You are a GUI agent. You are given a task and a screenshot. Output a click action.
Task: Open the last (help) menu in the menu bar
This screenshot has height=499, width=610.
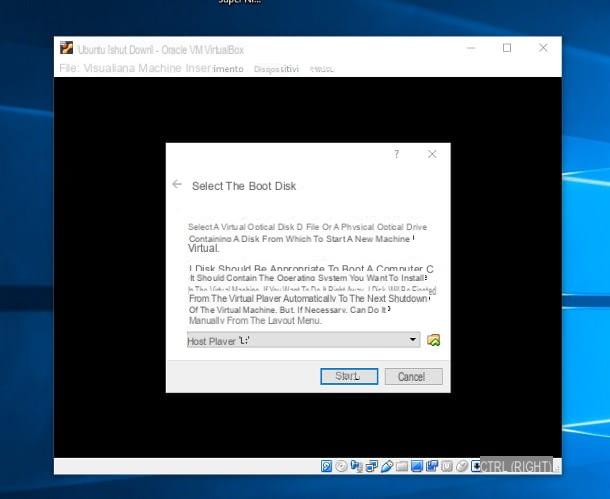(x=322, y=69)
